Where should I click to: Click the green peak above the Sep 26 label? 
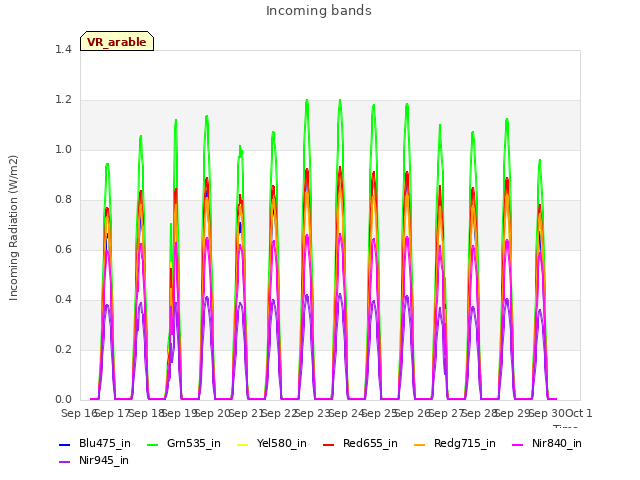tap(407, 105)
